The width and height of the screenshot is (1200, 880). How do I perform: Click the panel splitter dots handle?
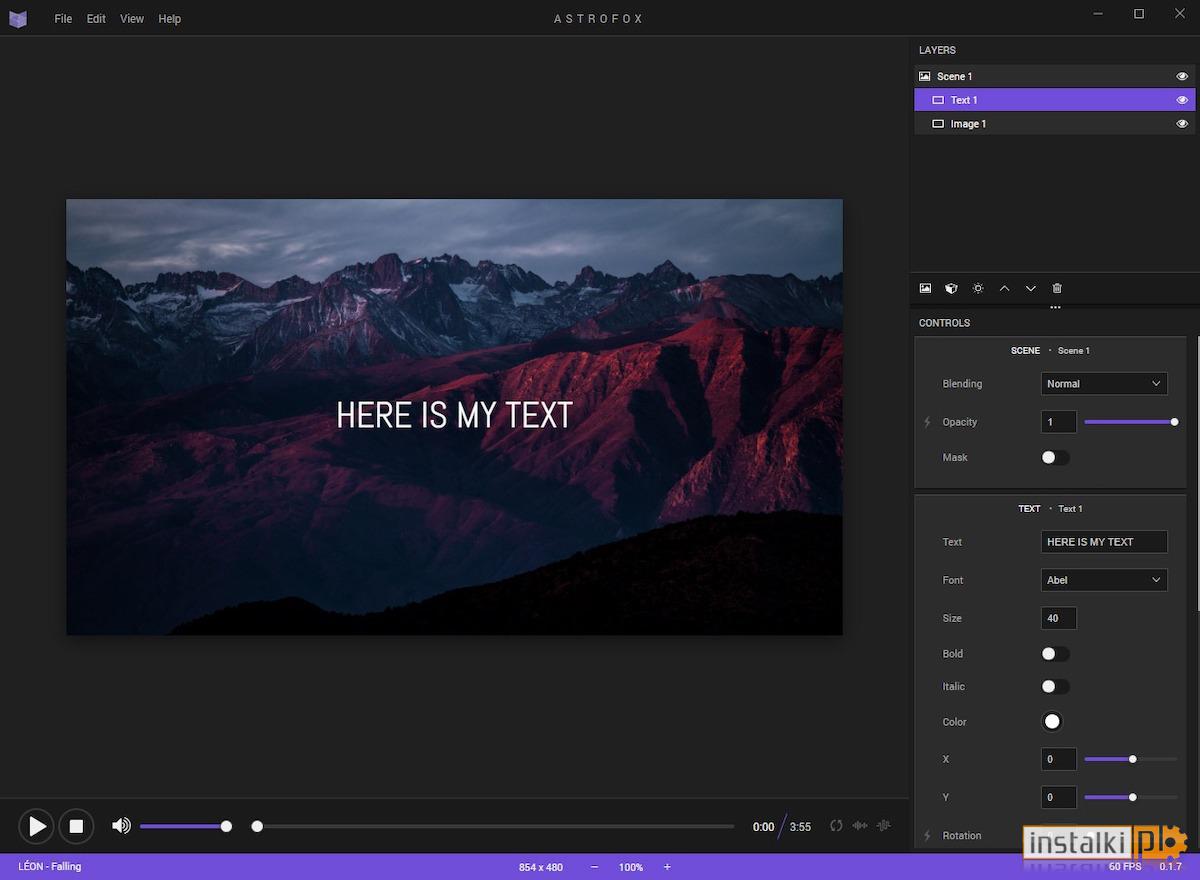1055,307
